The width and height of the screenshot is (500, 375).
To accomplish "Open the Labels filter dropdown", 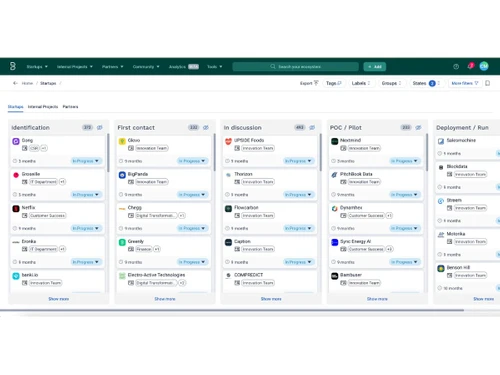I will click(361, 83).
